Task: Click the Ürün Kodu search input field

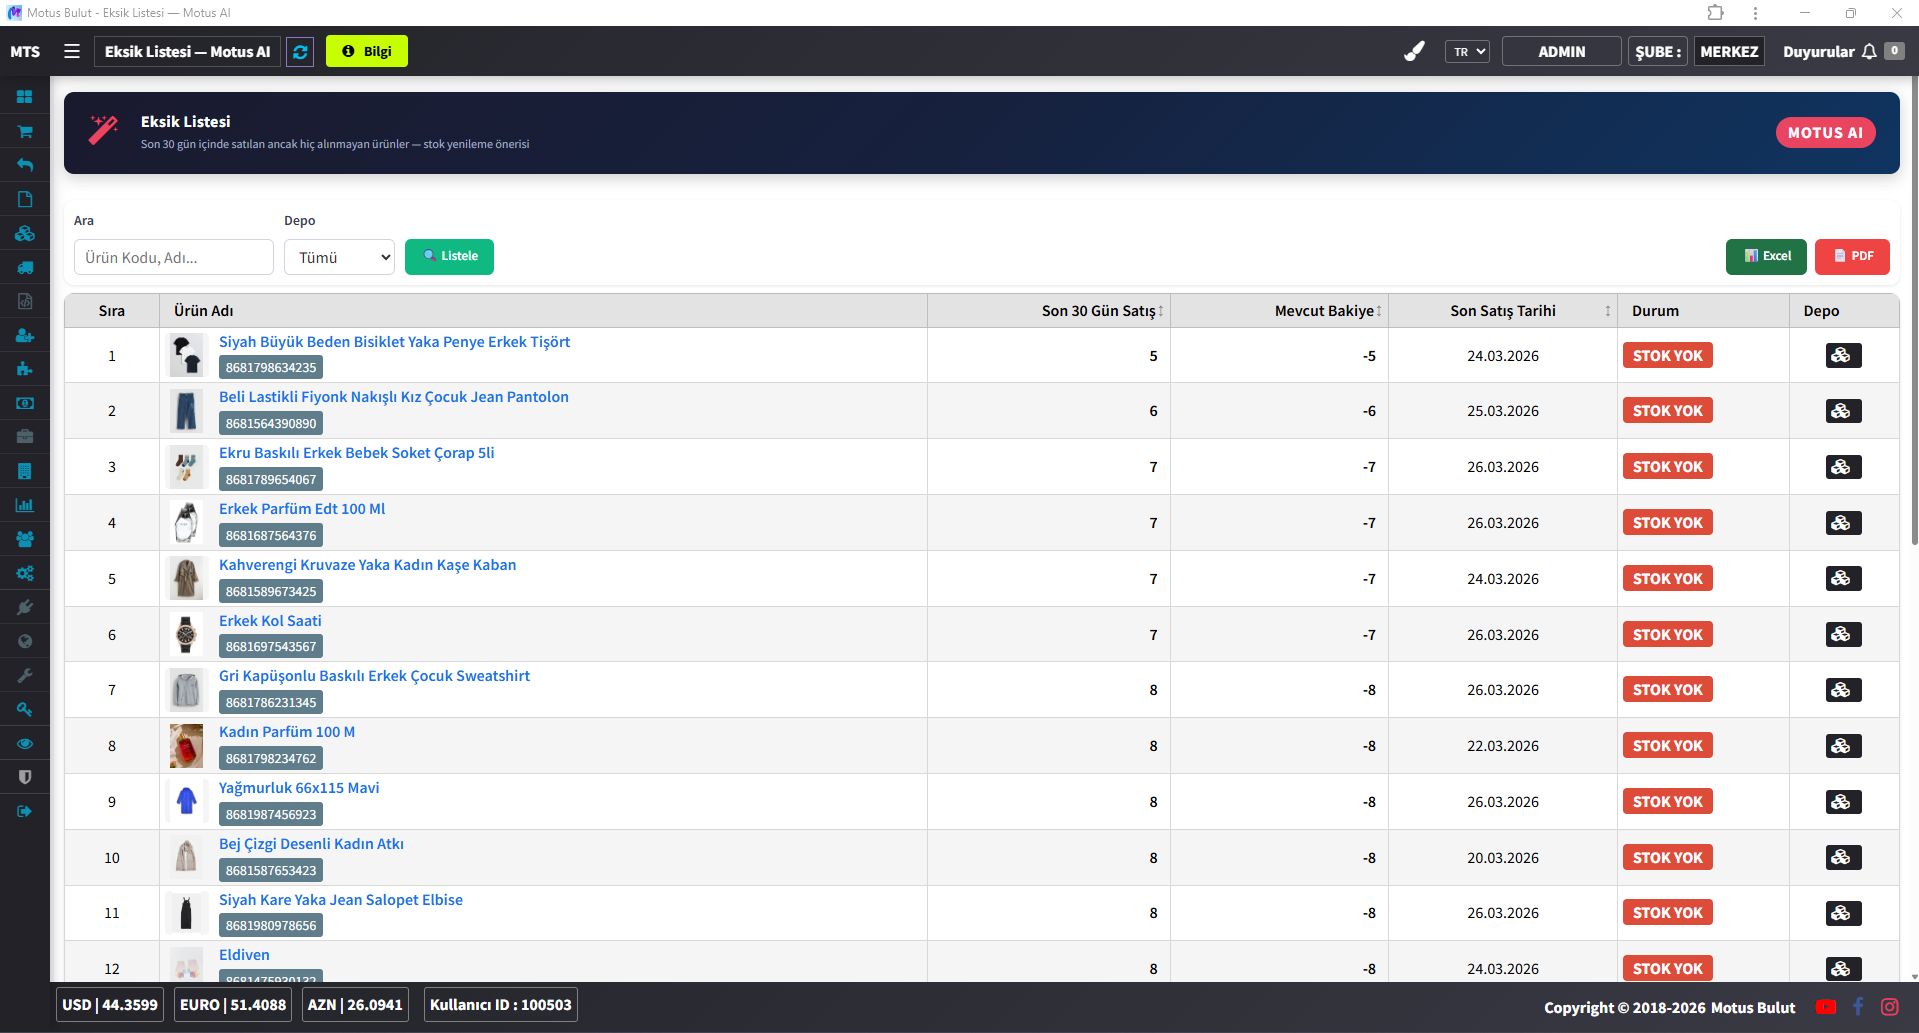Action: (173, 257)
